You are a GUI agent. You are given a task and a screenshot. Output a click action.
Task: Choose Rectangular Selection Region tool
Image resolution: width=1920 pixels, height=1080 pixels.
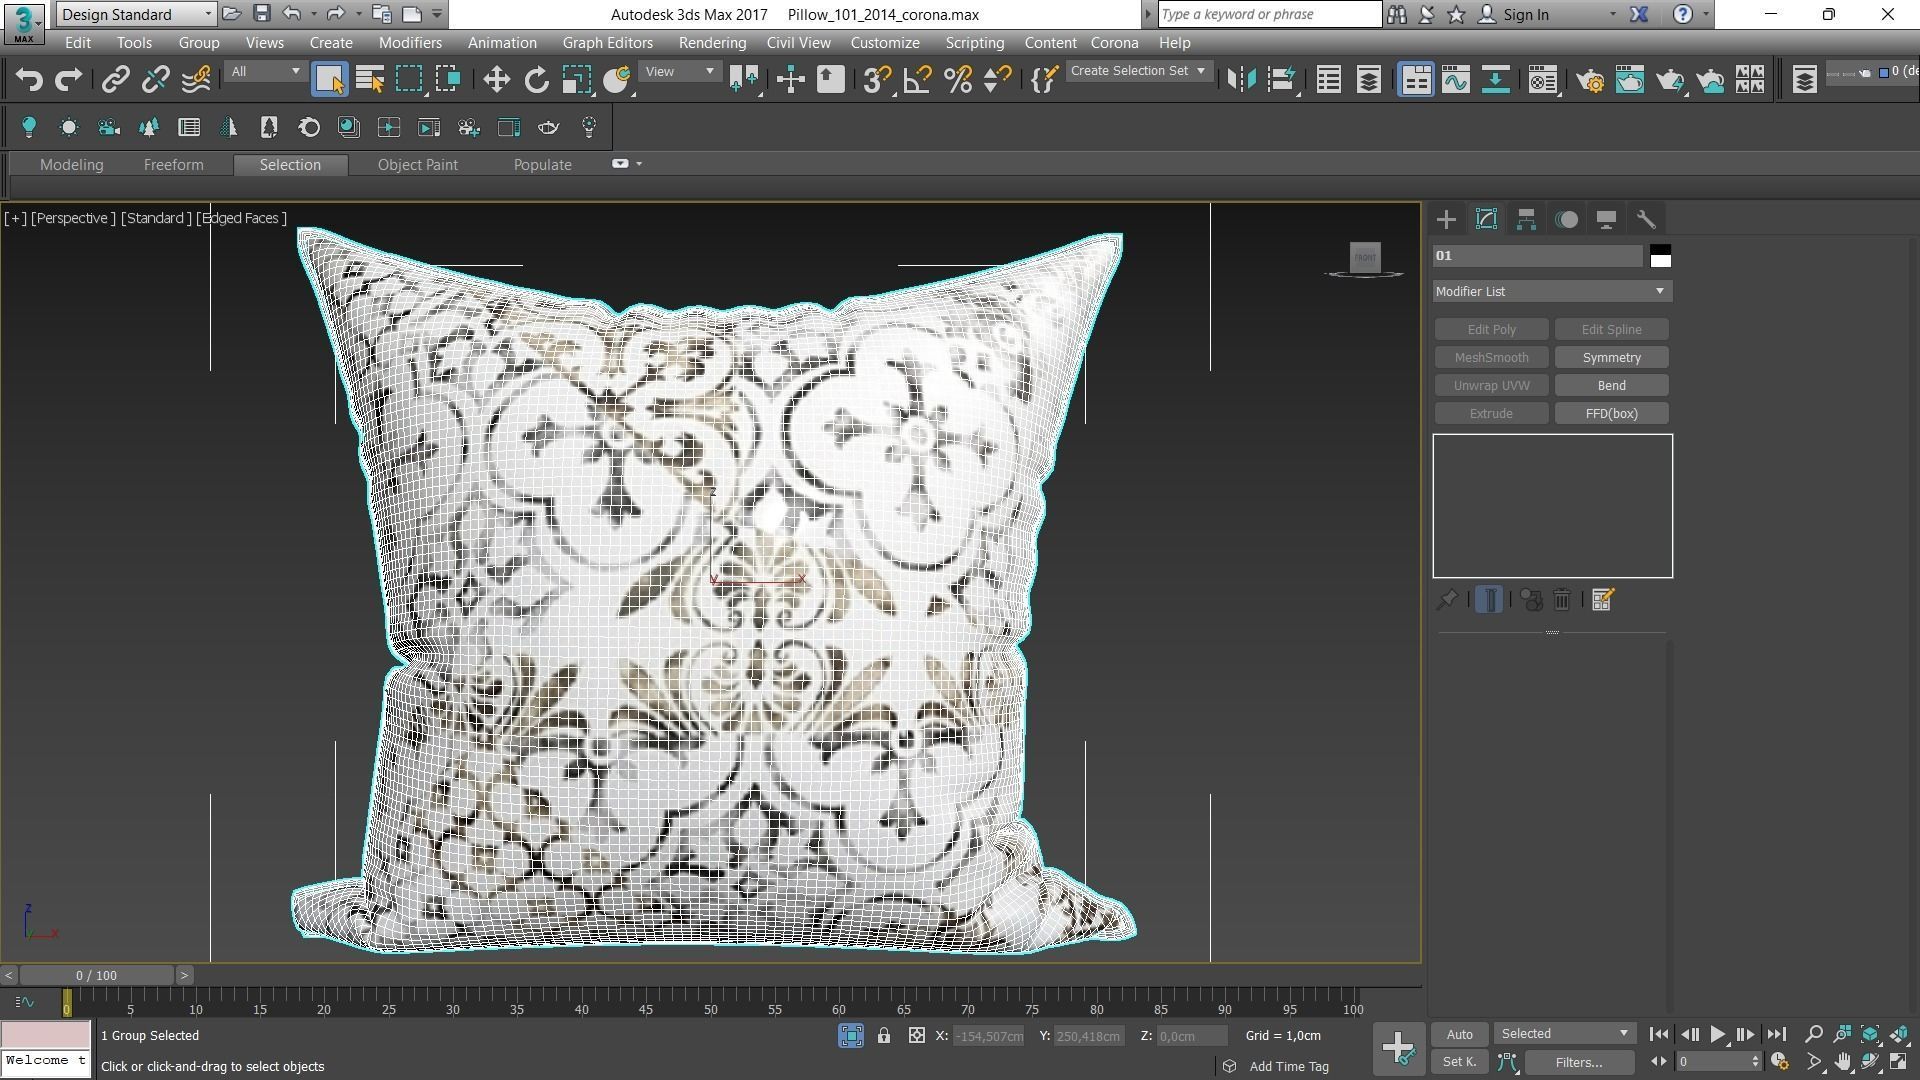pos(409,80)
